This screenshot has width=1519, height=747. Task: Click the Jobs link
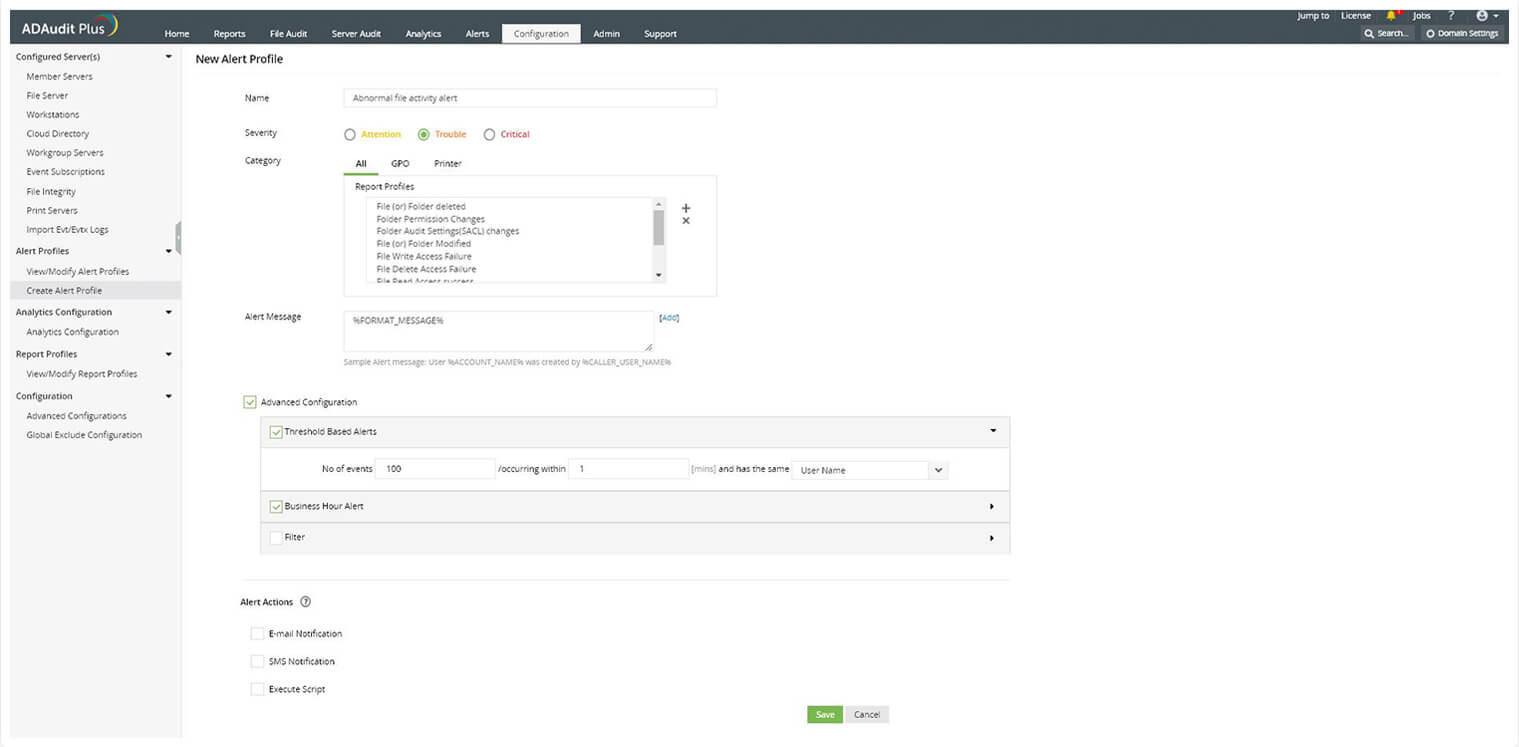1421,16
